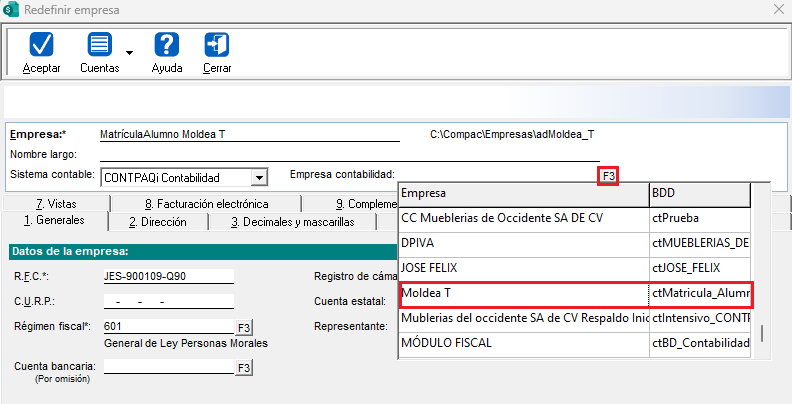Click the Cuentas toolbar icon
The width and height of the screenshot is (792, 404).
pyautogui.click(x=99, y=45)
